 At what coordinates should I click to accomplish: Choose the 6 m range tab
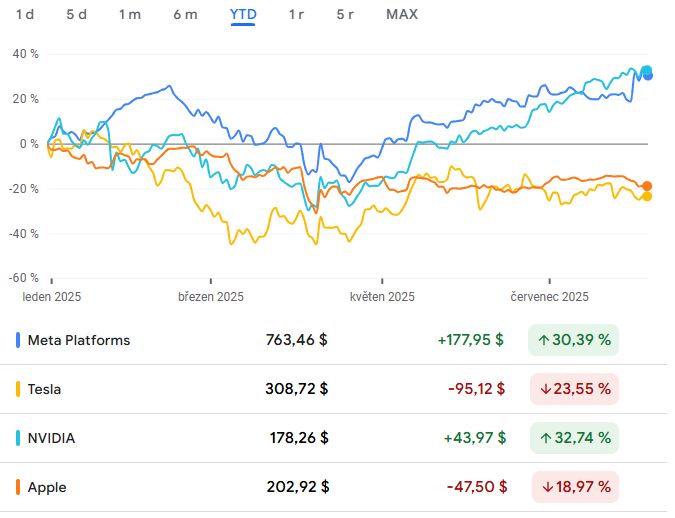pos(186,15)
